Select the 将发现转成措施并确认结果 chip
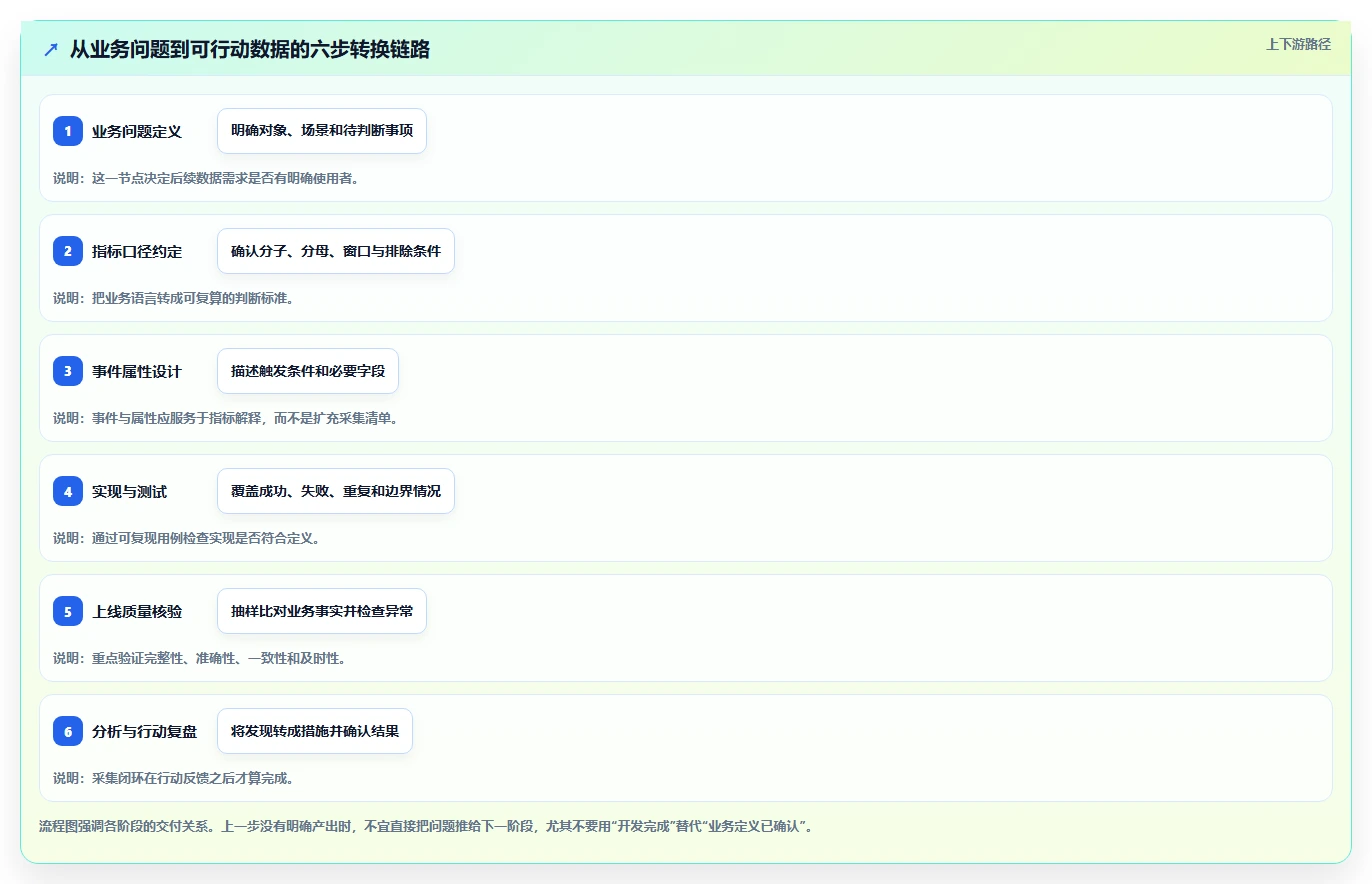The image size is (1372, 884). pyautogui.click(x=315, y=731)
